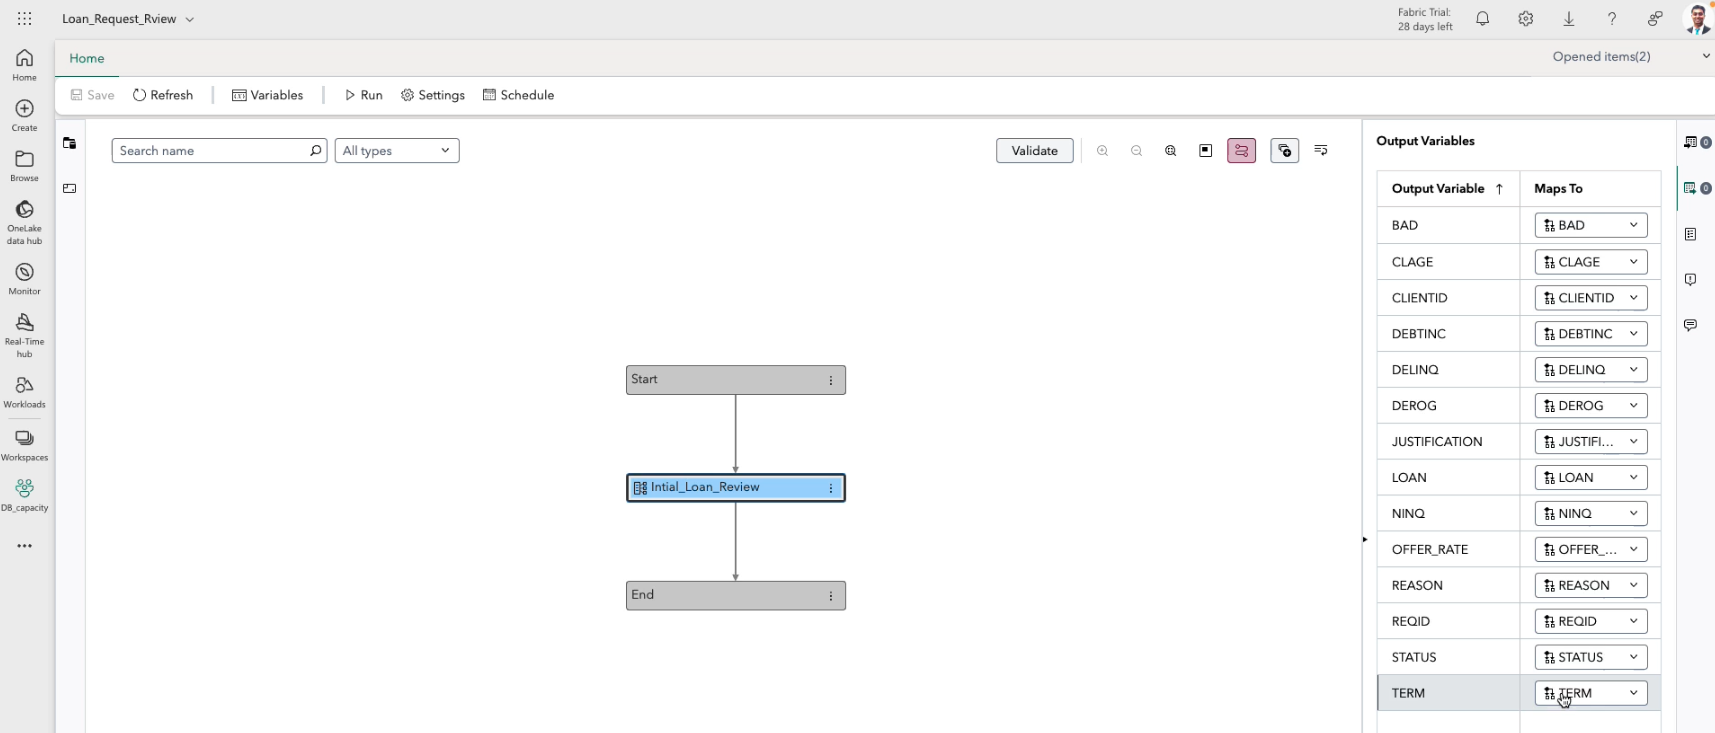Open the comments panel icon on right rail
Image resolution: width=1715 pixels, height=733 pixels.
(x=1690, y=325)
